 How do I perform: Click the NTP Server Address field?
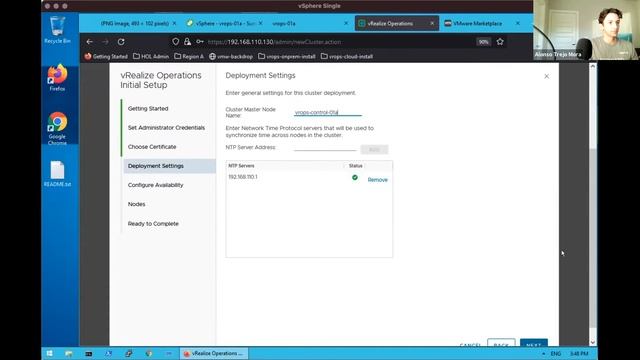325,147
